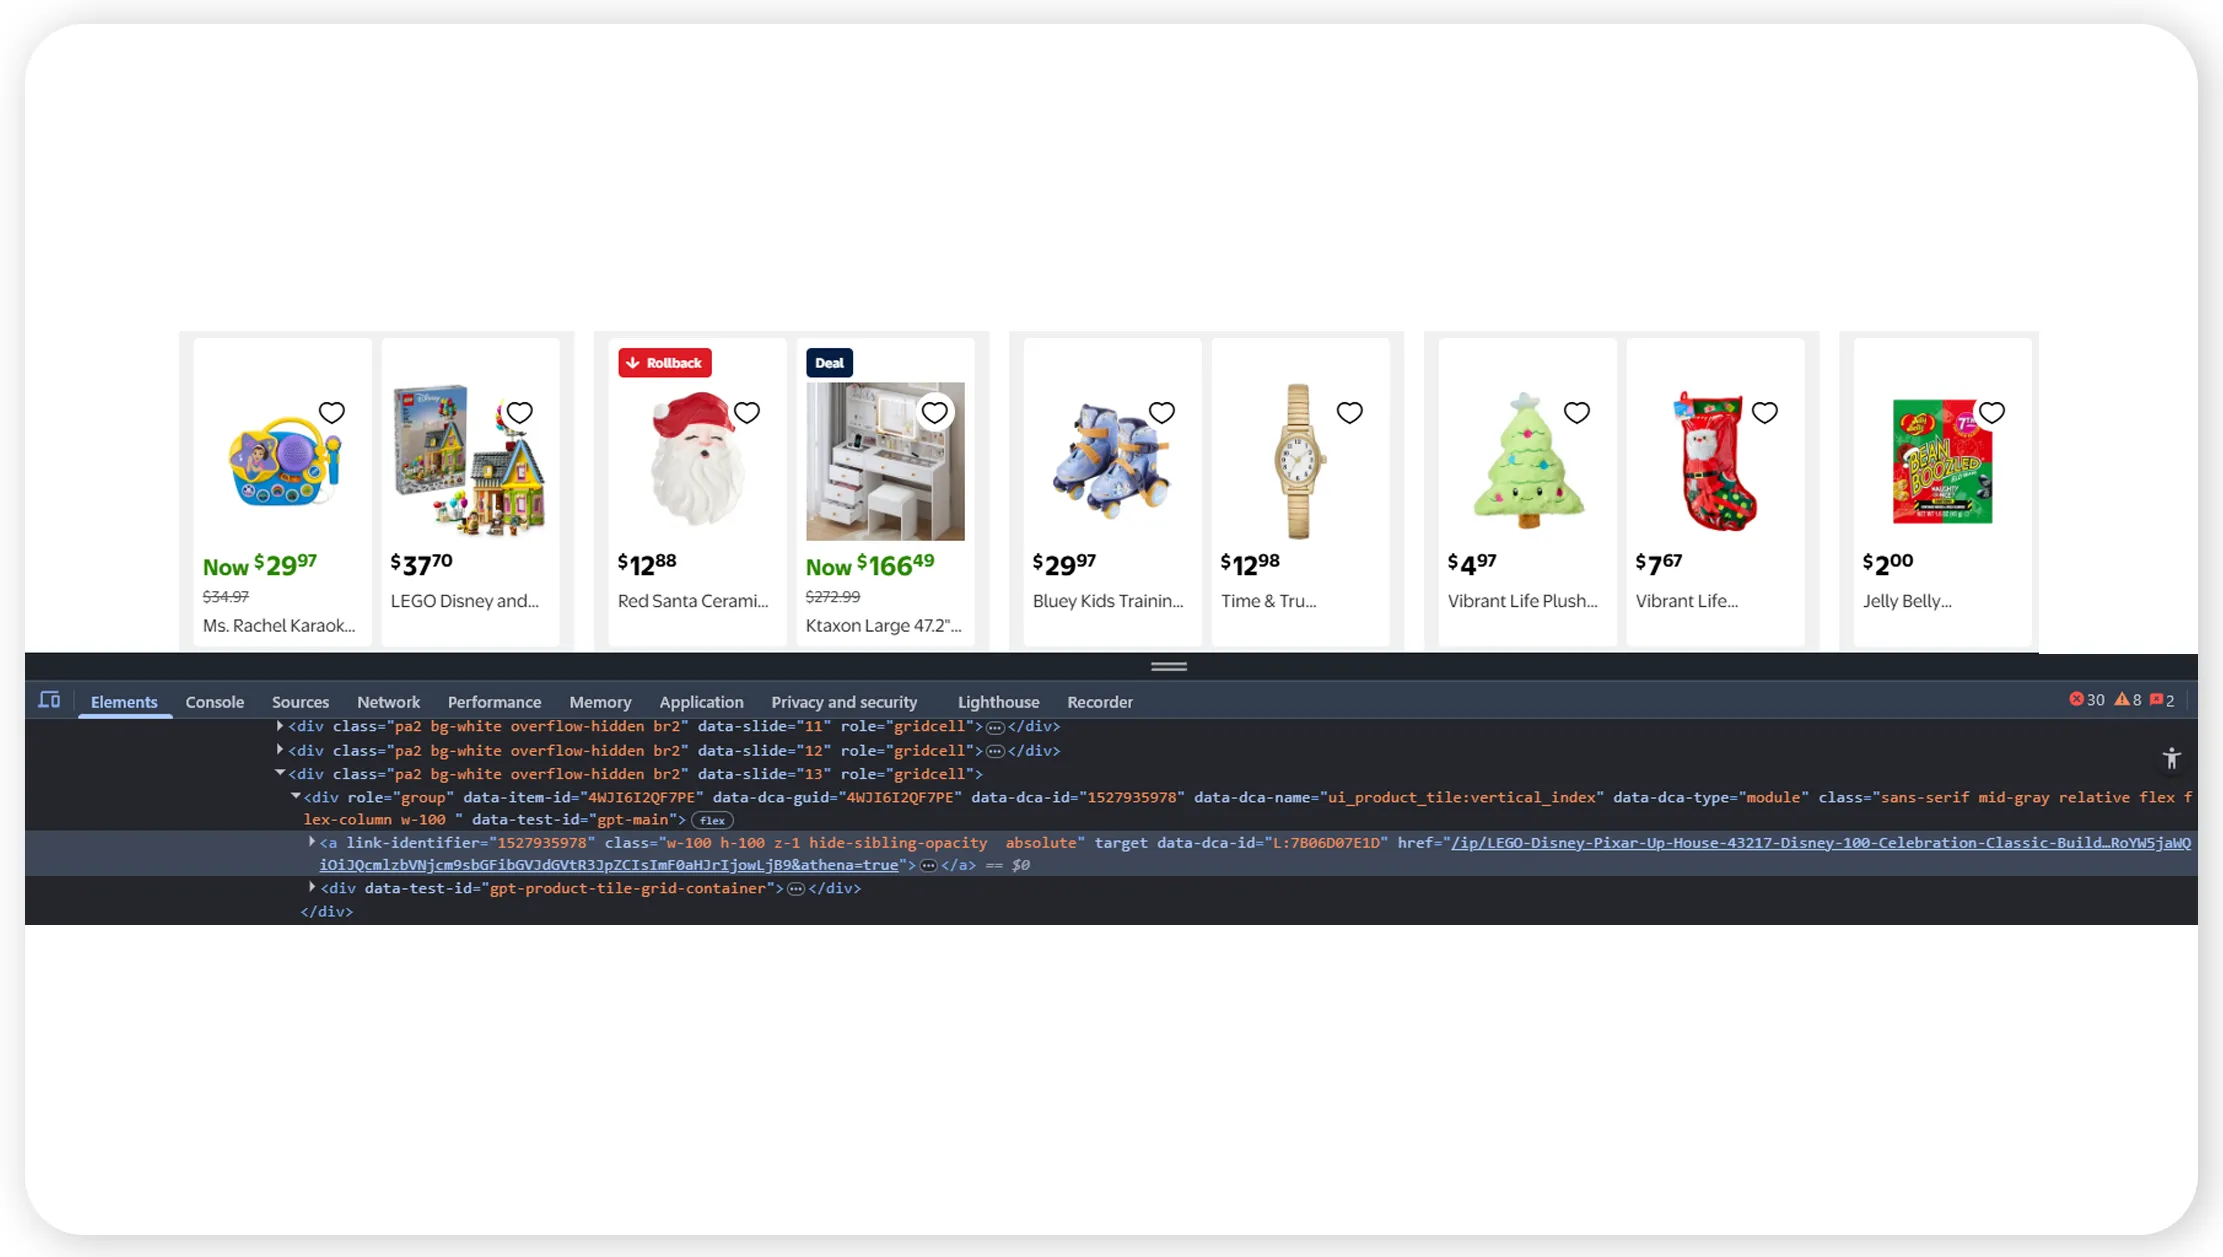2223x1257 pixels.
Task: Click the warnings counter icon showing 8
Action: [x=2128, y=699]
